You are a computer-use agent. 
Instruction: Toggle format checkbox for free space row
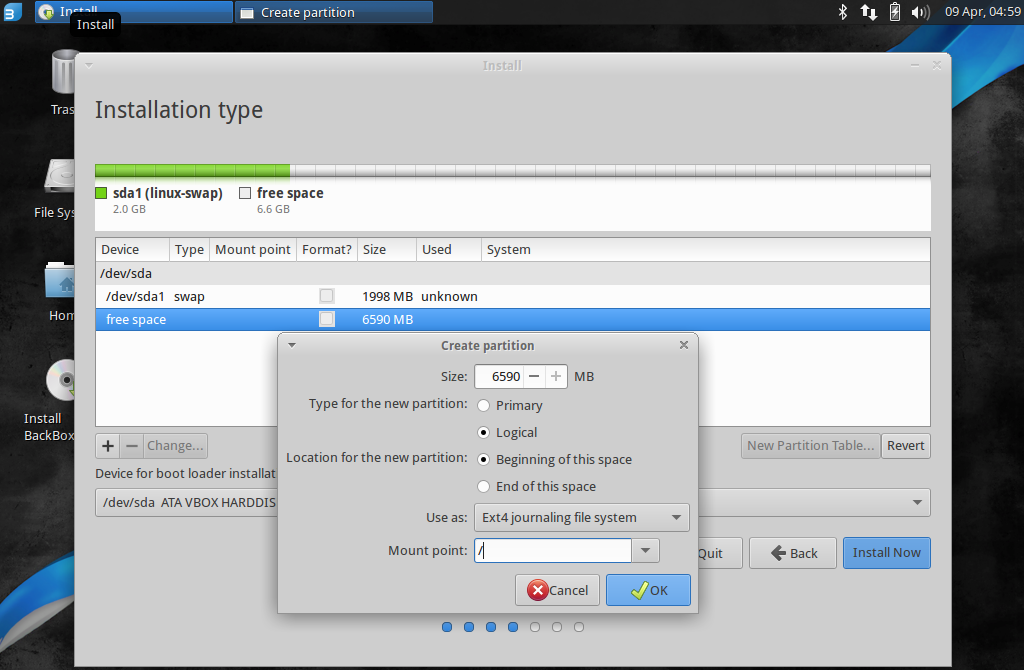pos(327,319)
